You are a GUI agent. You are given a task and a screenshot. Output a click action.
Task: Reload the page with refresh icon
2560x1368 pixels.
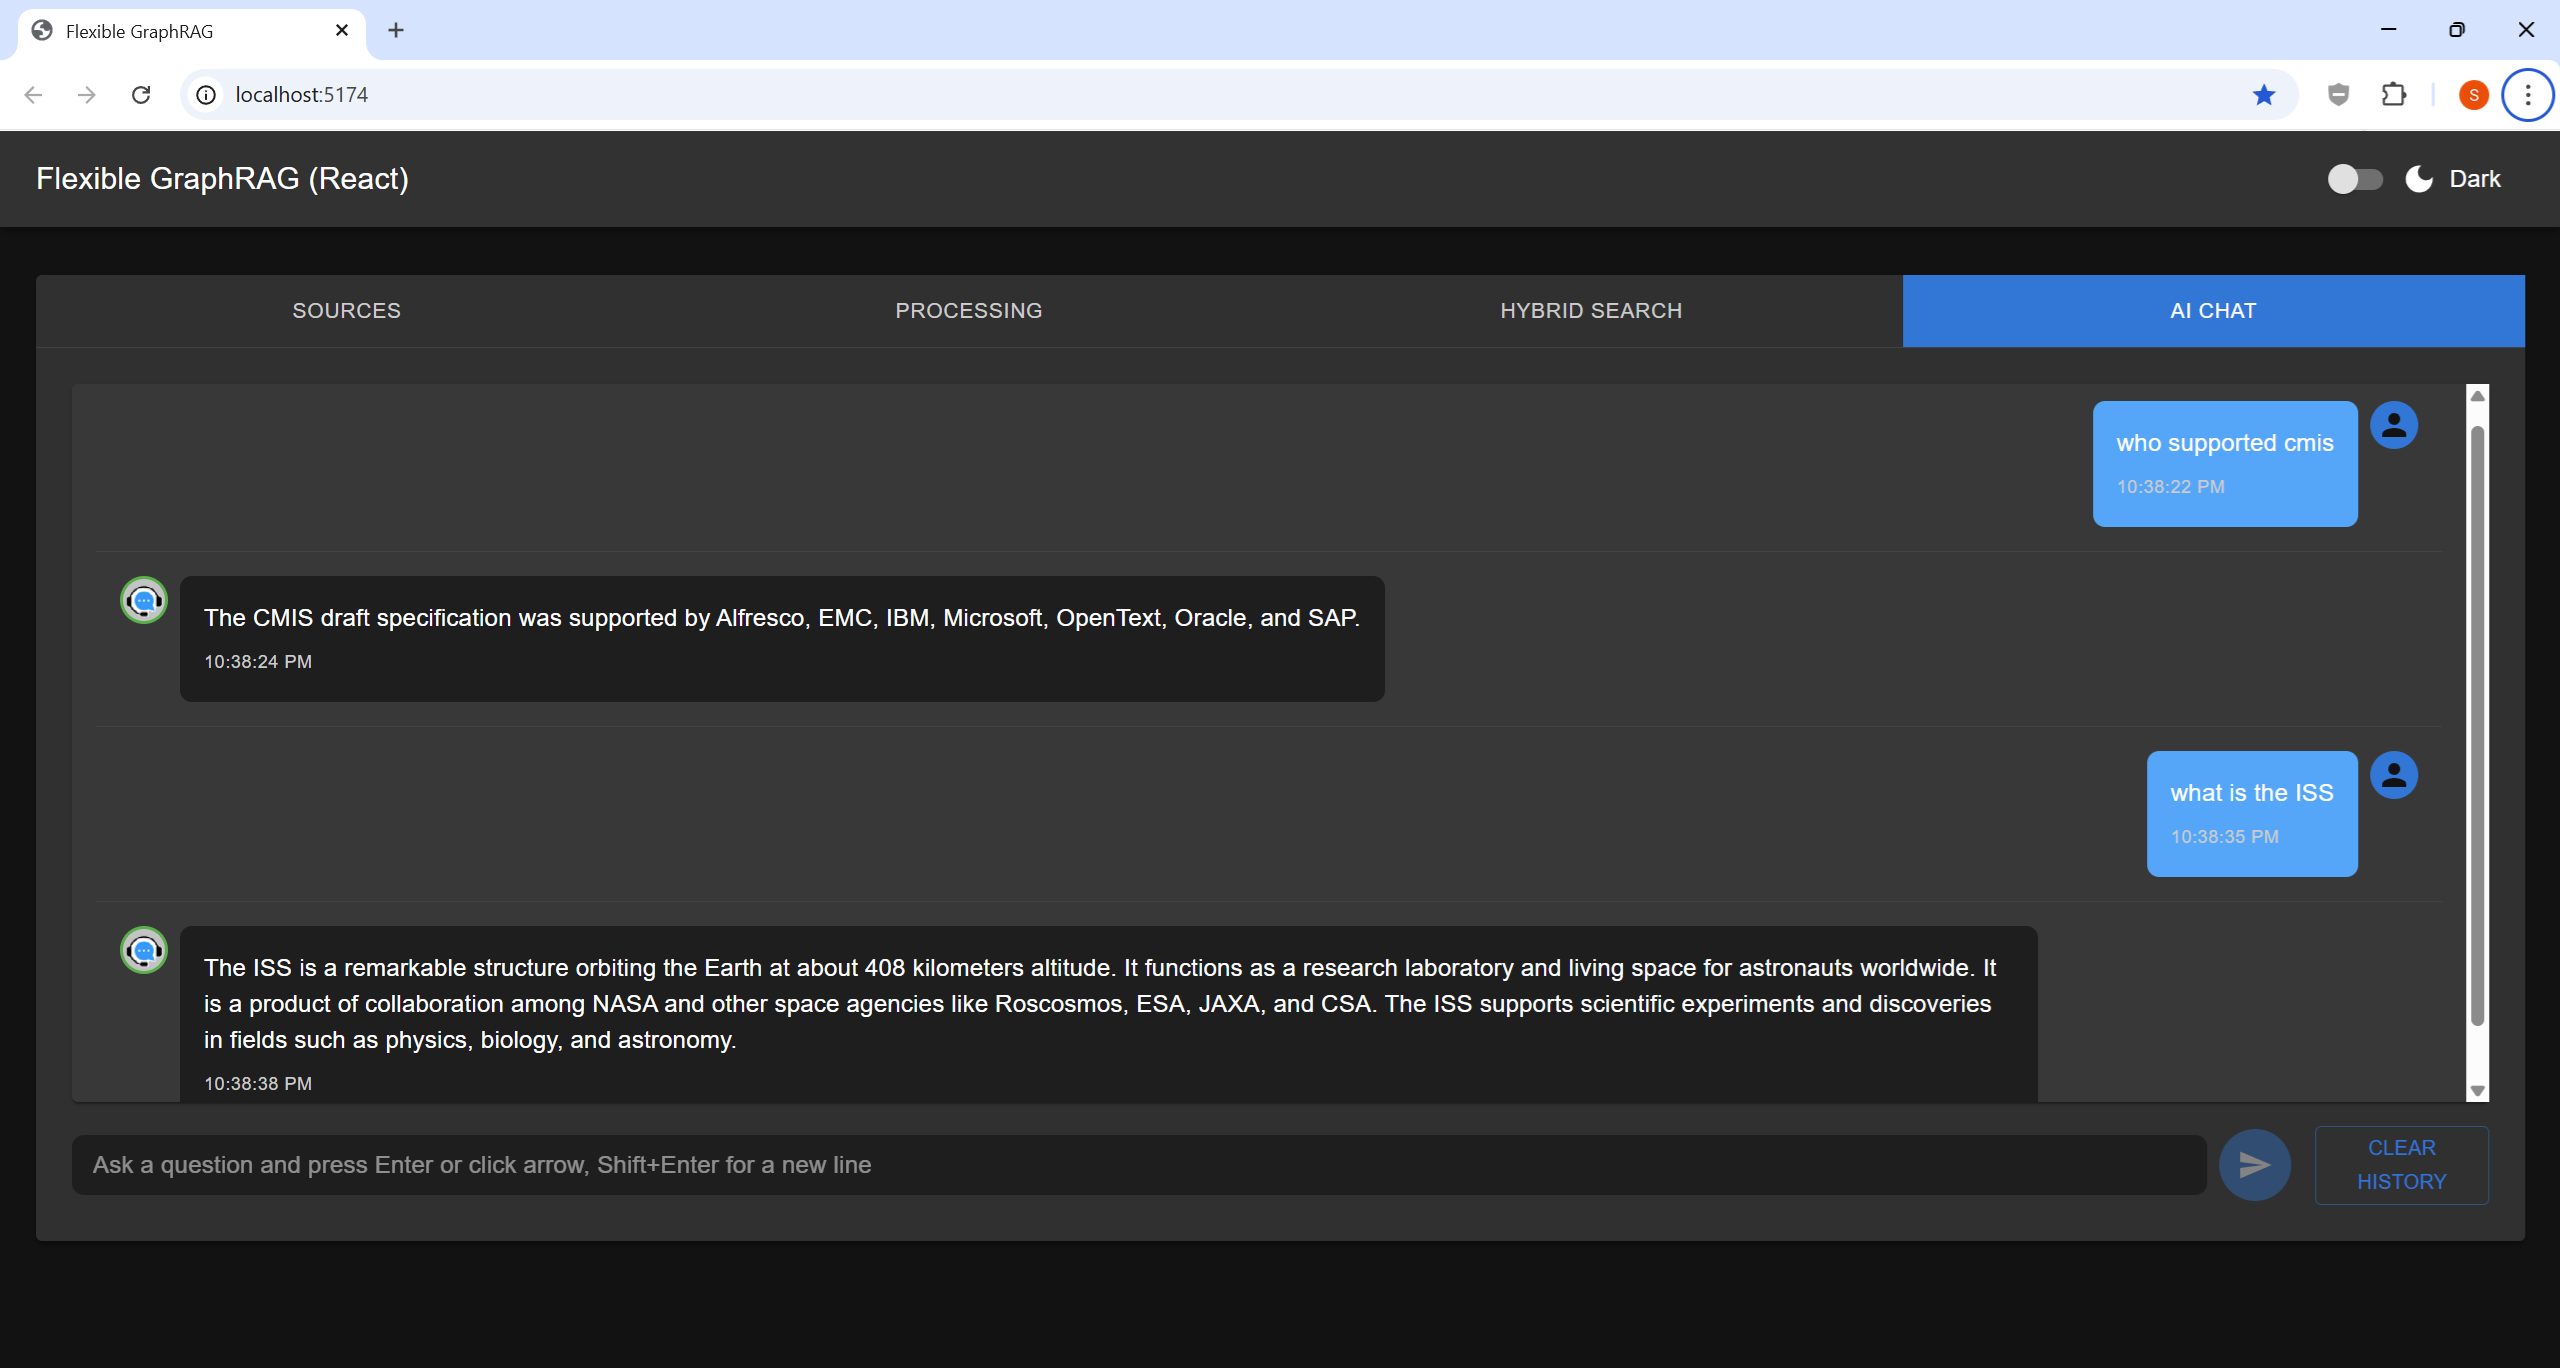(141, 95)
